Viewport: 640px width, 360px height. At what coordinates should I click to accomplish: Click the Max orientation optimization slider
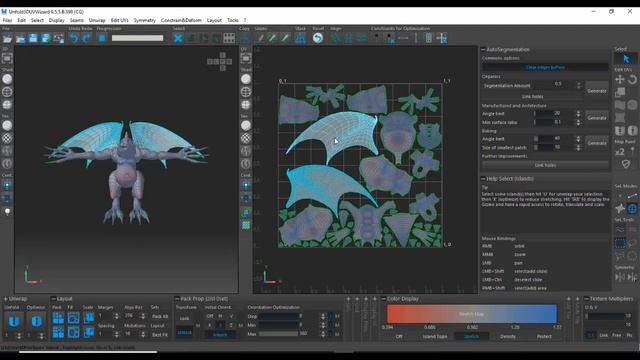tap(279, 334)
